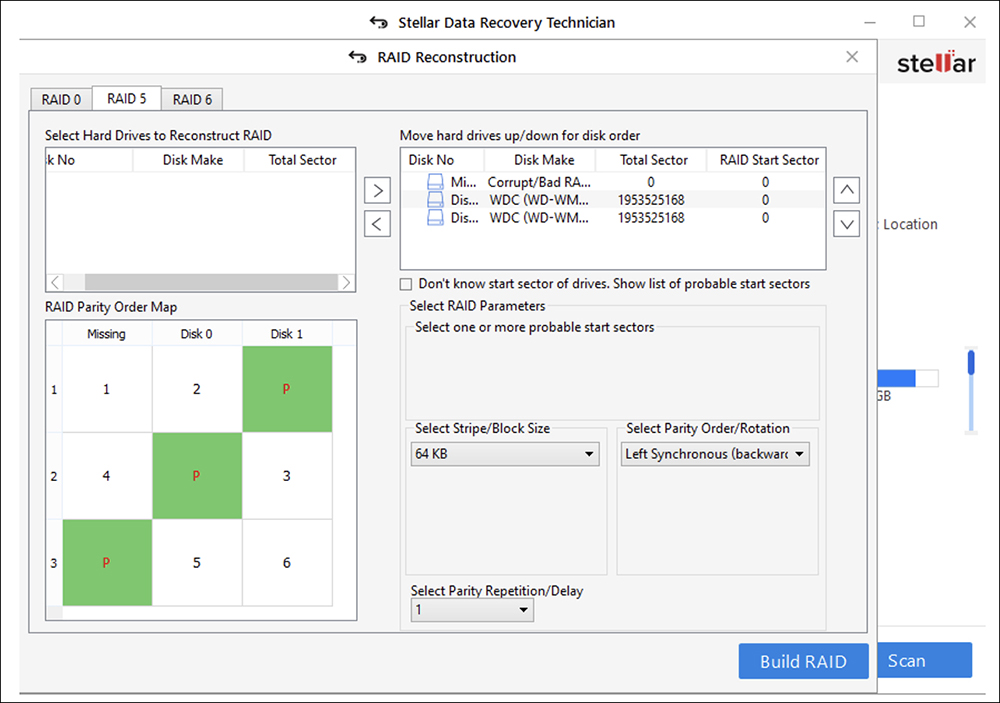Image resolution: width=1000 pixels, height=703 pixels.
Task: Click the Scan button in main window
Action: (x=925, y=660)
